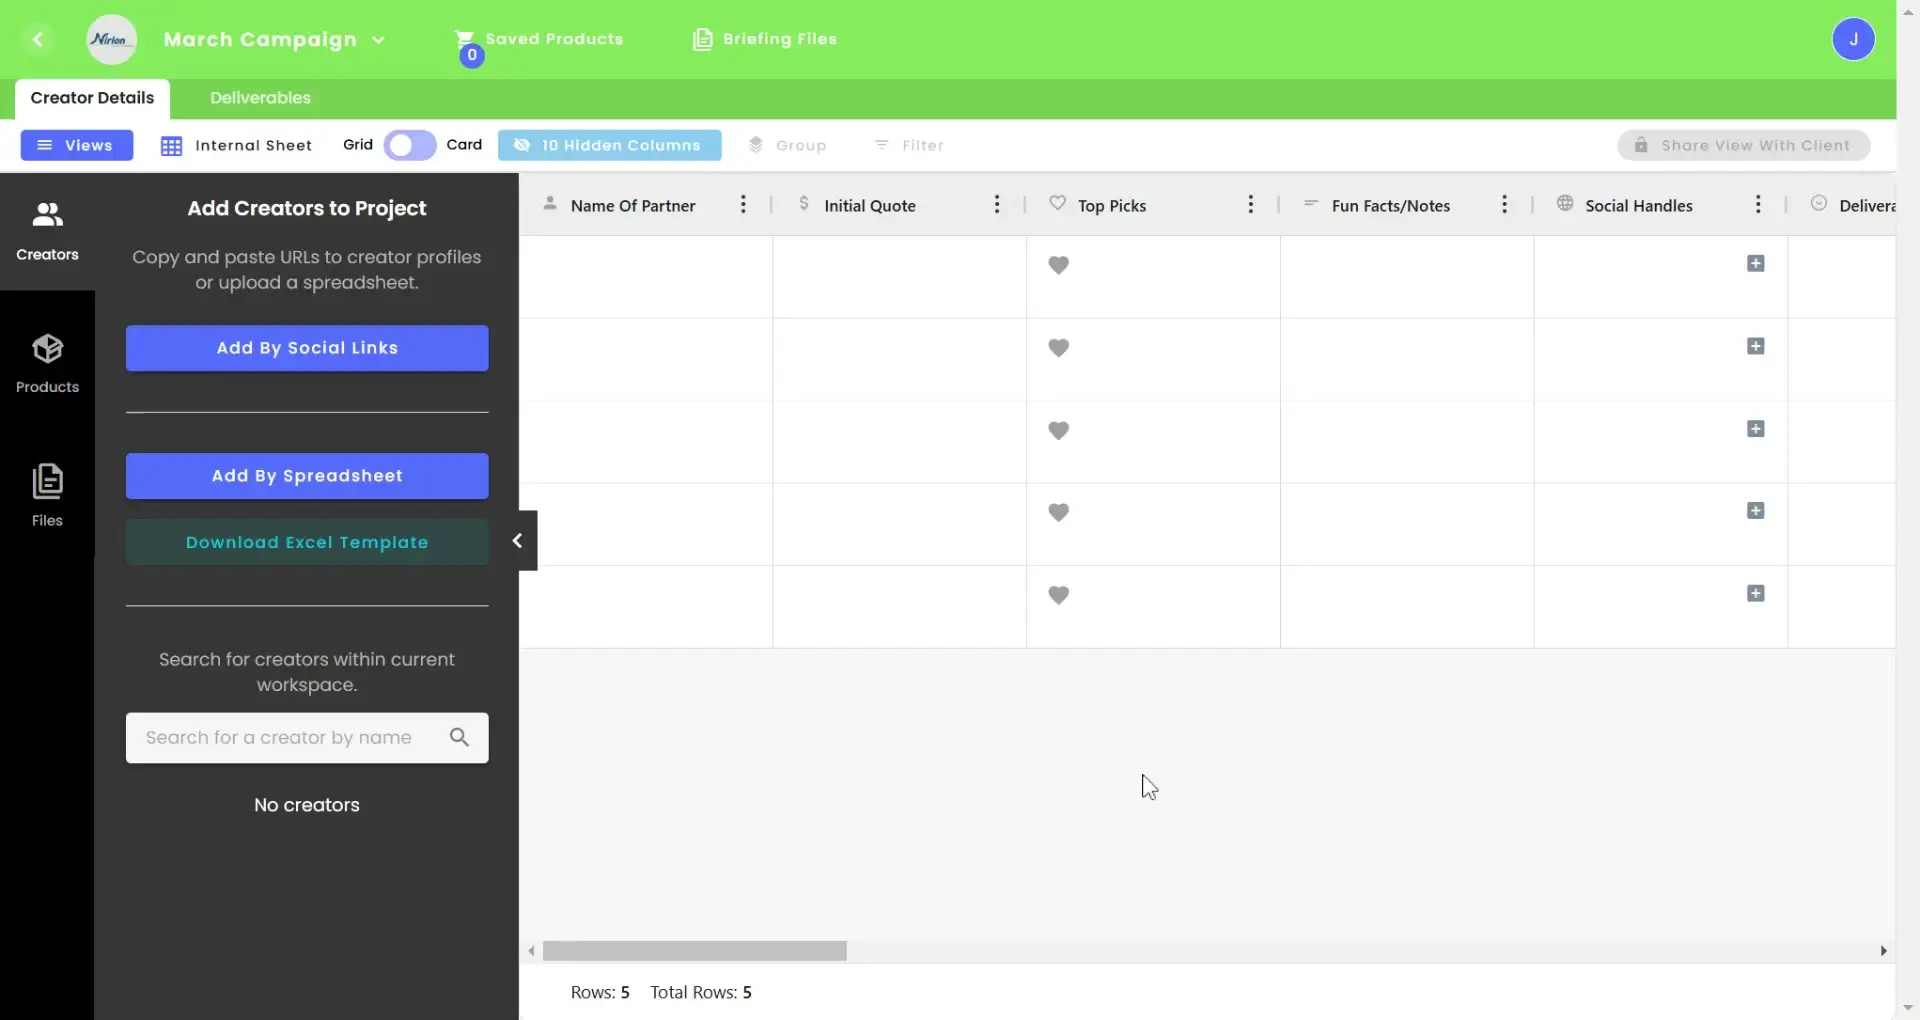Open the Creators panel in sidebar

47,228
